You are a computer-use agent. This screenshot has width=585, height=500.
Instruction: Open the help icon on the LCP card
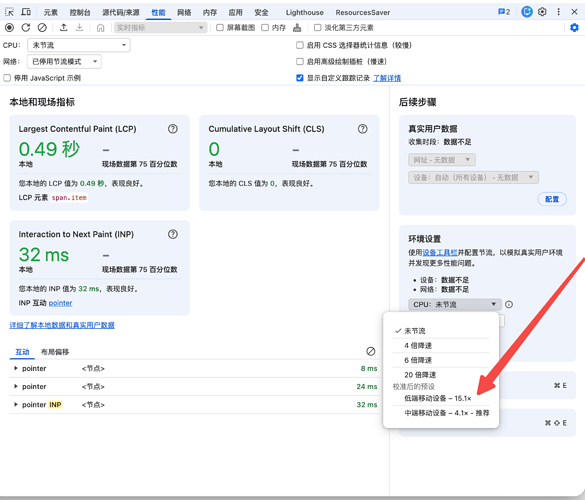[x=173, y=129]
